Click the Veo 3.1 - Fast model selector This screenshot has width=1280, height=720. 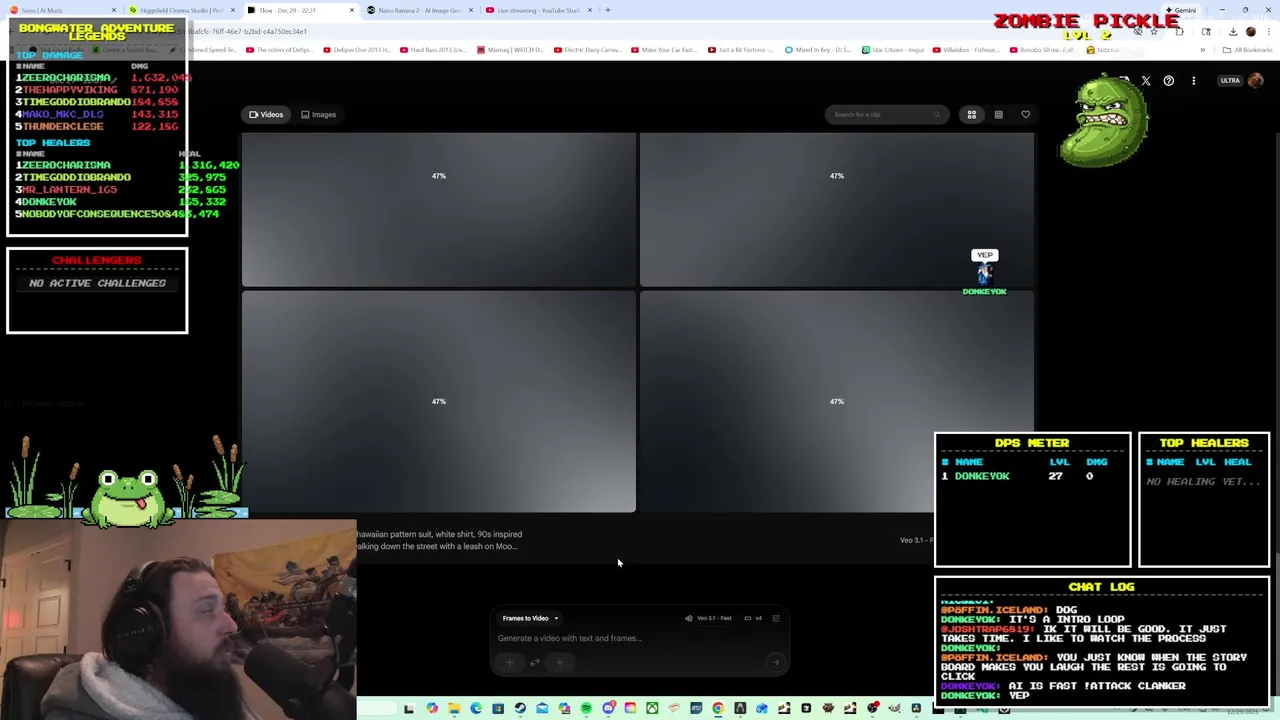(x=708, y=618)
